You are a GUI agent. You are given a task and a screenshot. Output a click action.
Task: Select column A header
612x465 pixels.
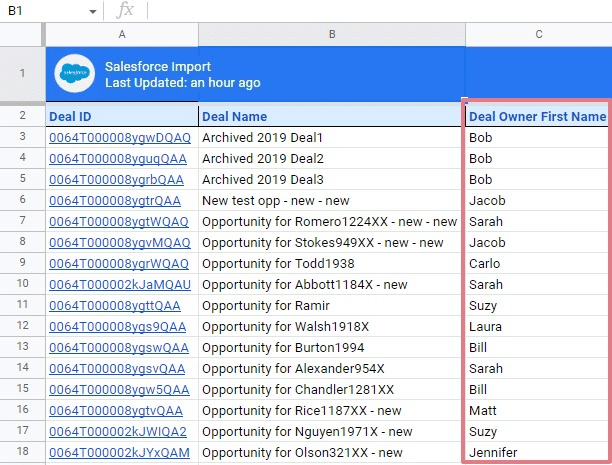tap(121, 34)
